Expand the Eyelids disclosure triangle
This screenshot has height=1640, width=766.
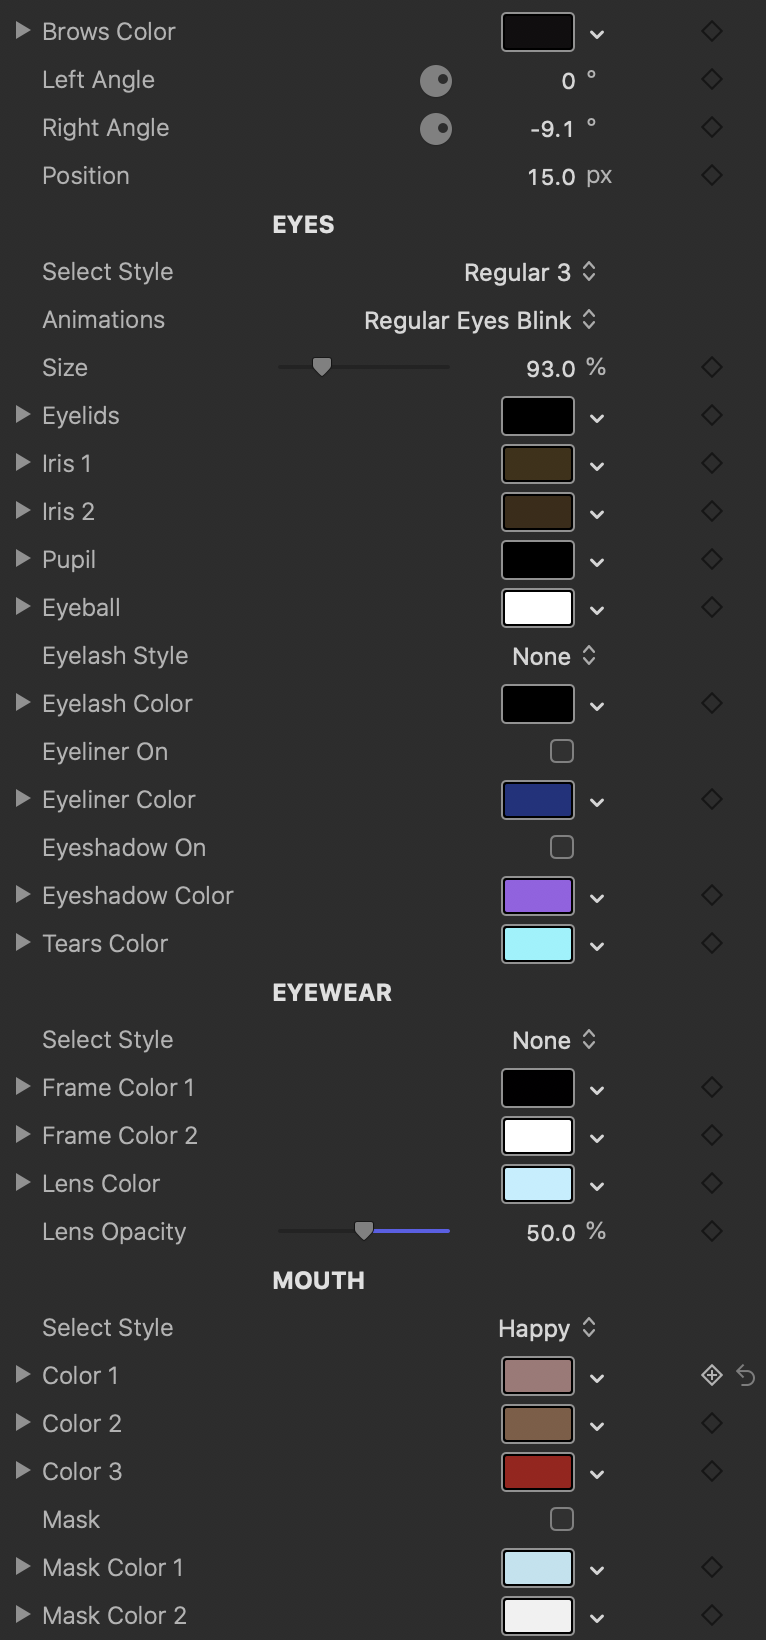[x=23, y=416]
